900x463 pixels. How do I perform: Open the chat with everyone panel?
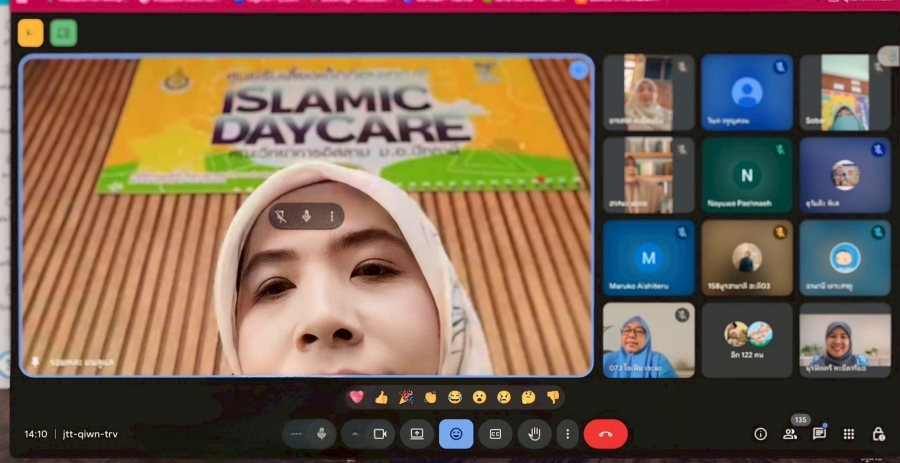click(x=819, y=434)
